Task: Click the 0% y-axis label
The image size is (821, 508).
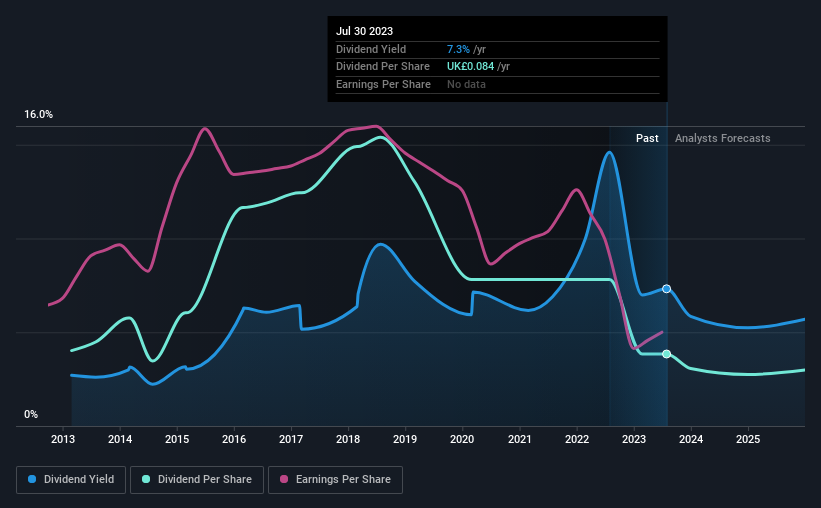Action: coord(31,414)
